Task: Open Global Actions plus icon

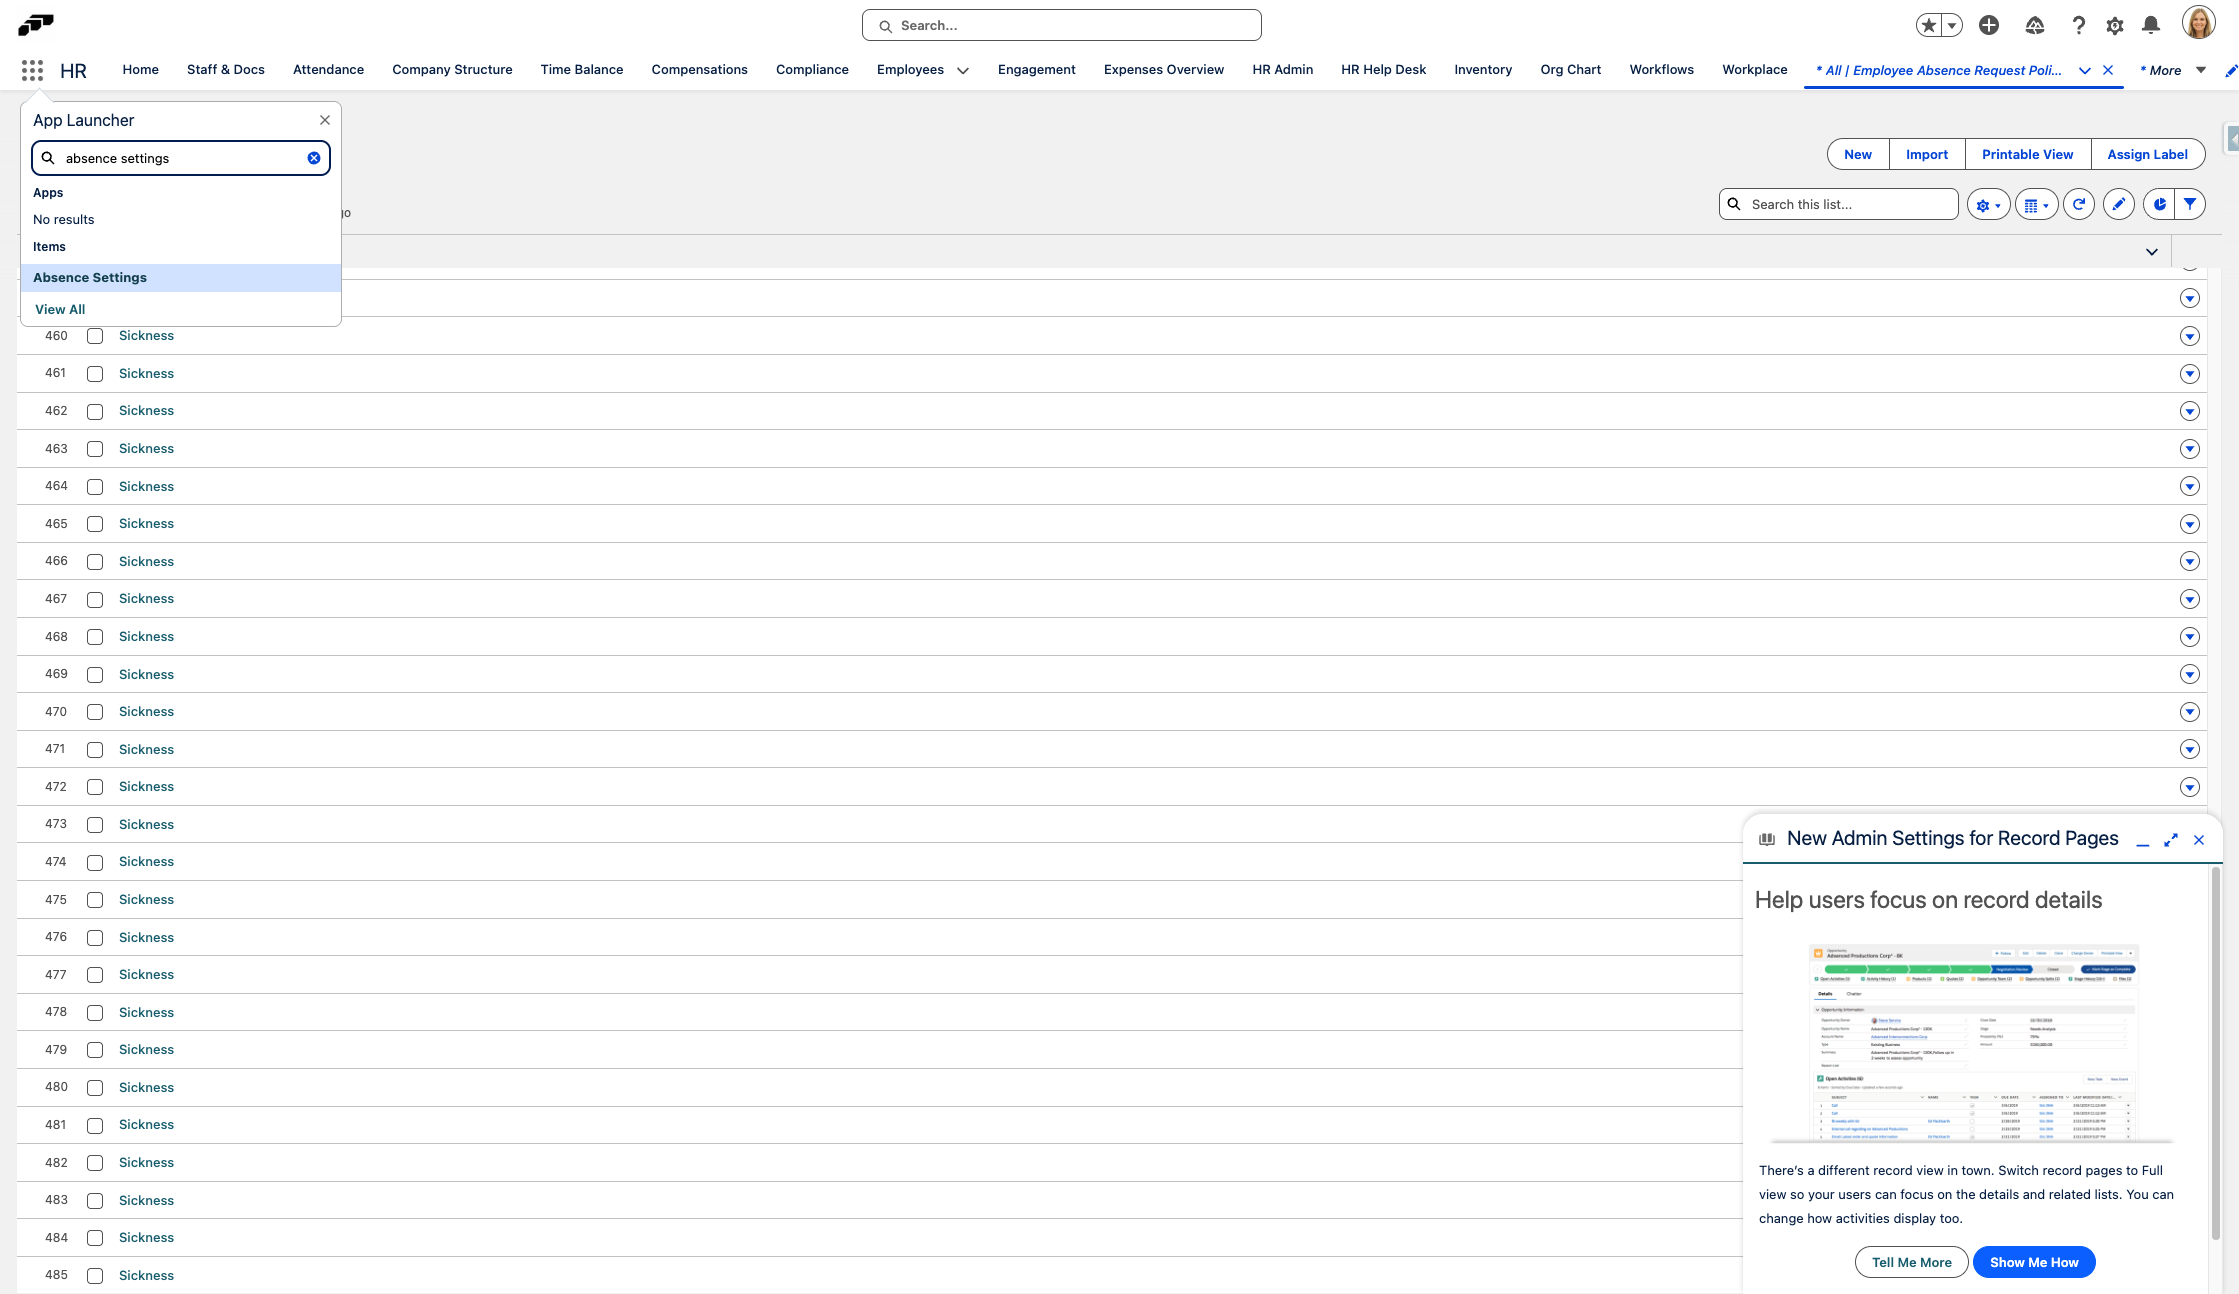Action: 1989,26
